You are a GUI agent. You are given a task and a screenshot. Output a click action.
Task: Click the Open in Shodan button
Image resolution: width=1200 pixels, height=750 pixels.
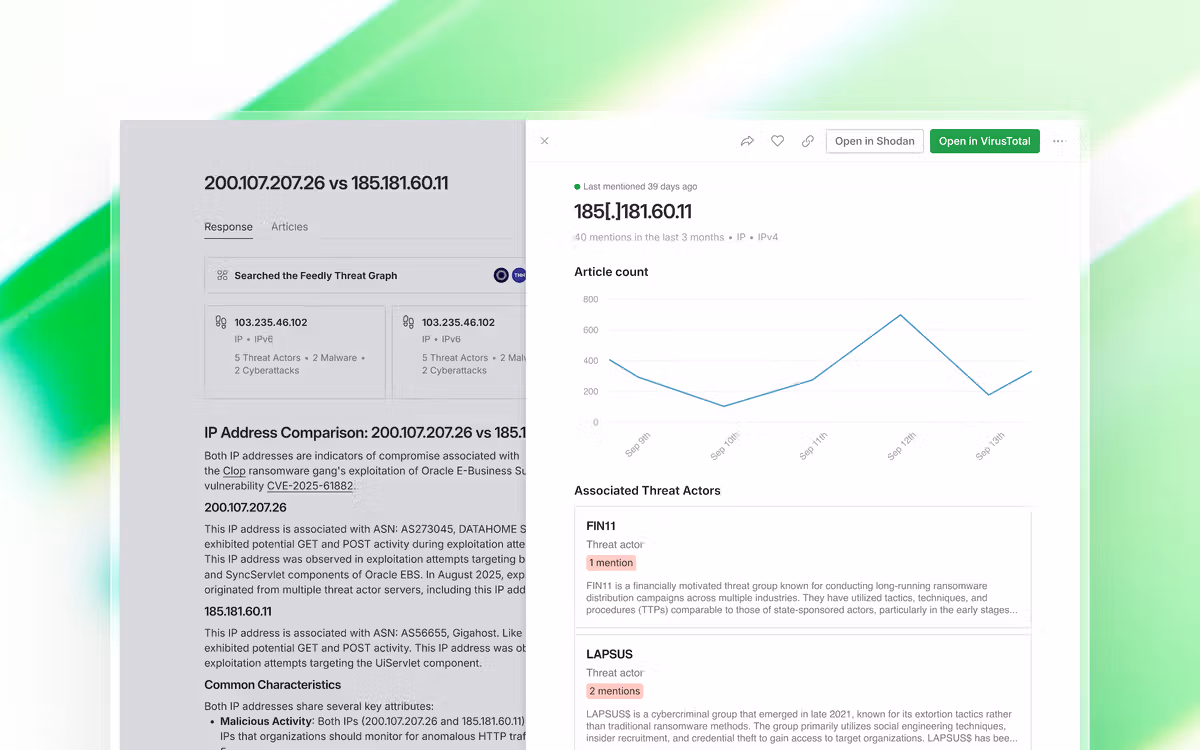pyautogui.click(x=875, y=141)
